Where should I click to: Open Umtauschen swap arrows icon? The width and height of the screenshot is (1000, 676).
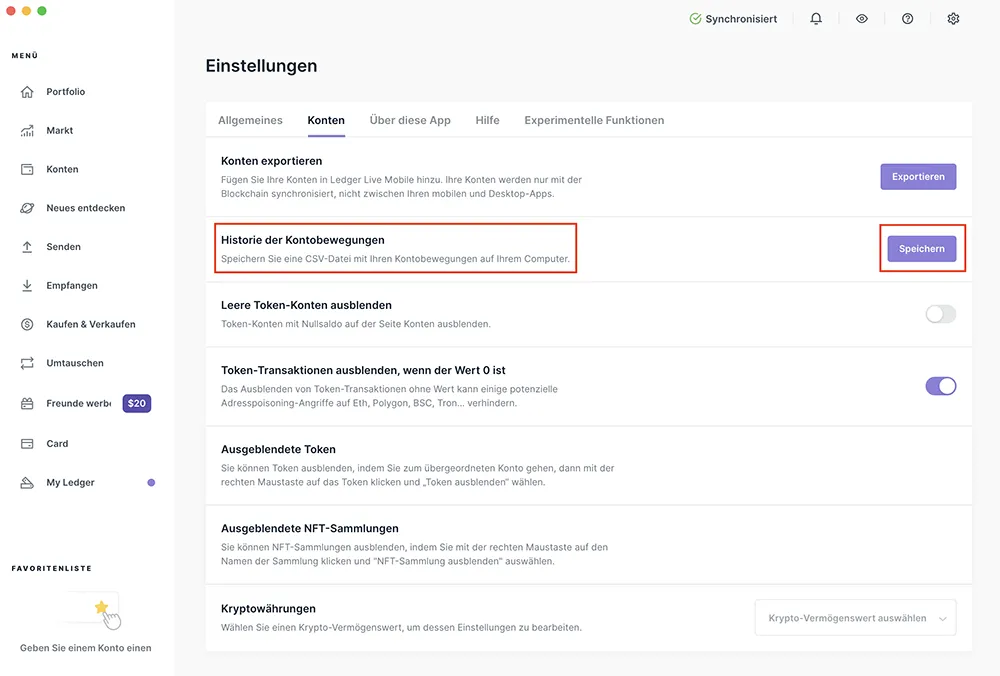coord(27,363)
